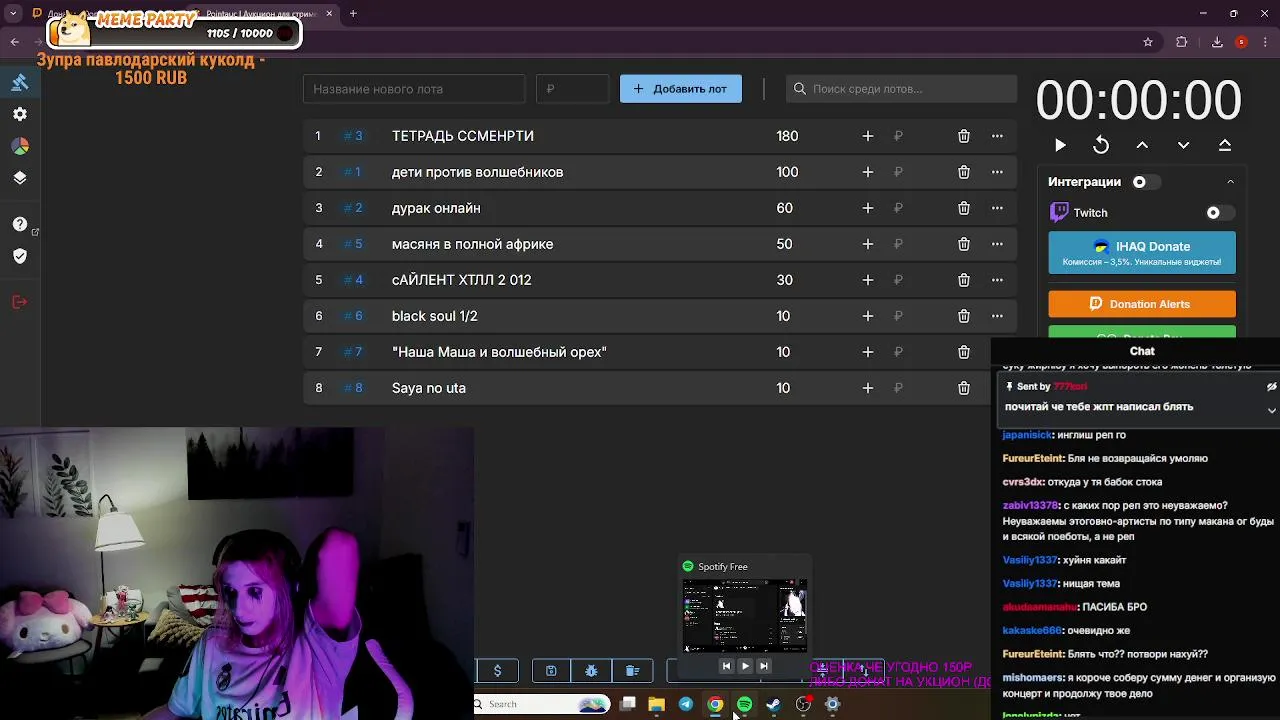Image resolution: width=1280 pixels, height=720 pixels.
Task: Delete the ТЕТРАДЬ ССМЕНРТИ lot
Action: click(964, 136)
